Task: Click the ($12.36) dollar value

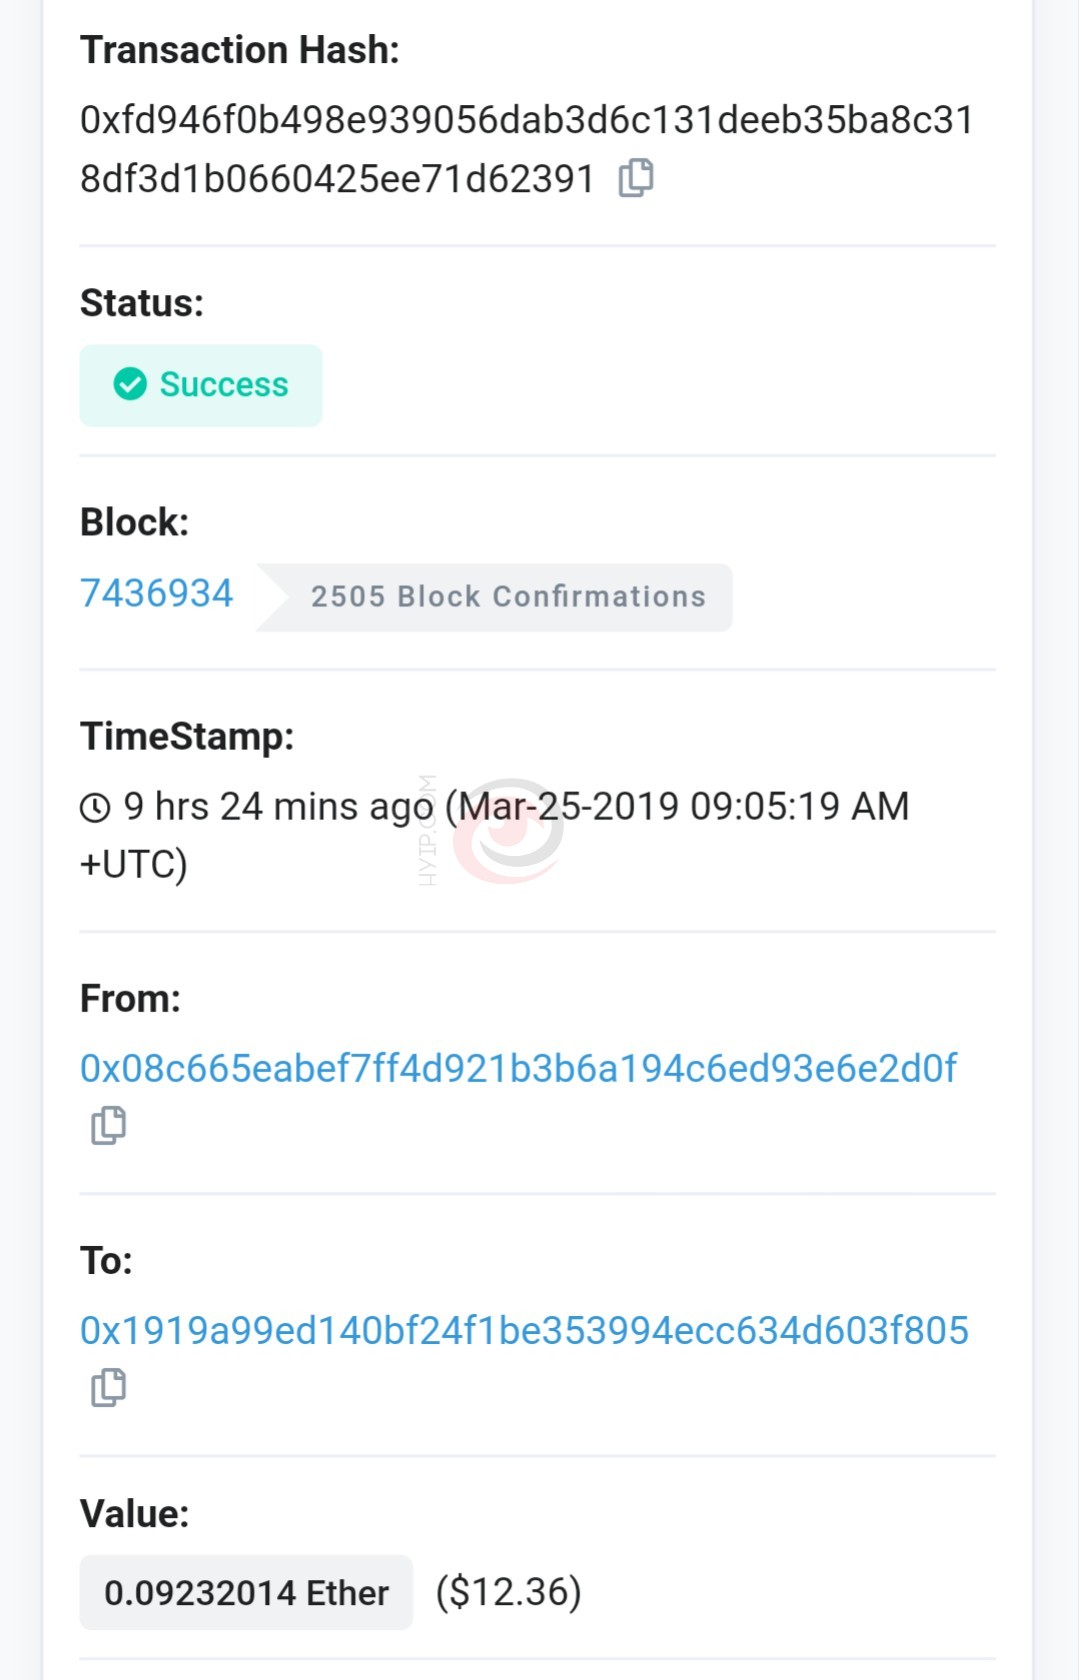Action: tap(508, 1592)
